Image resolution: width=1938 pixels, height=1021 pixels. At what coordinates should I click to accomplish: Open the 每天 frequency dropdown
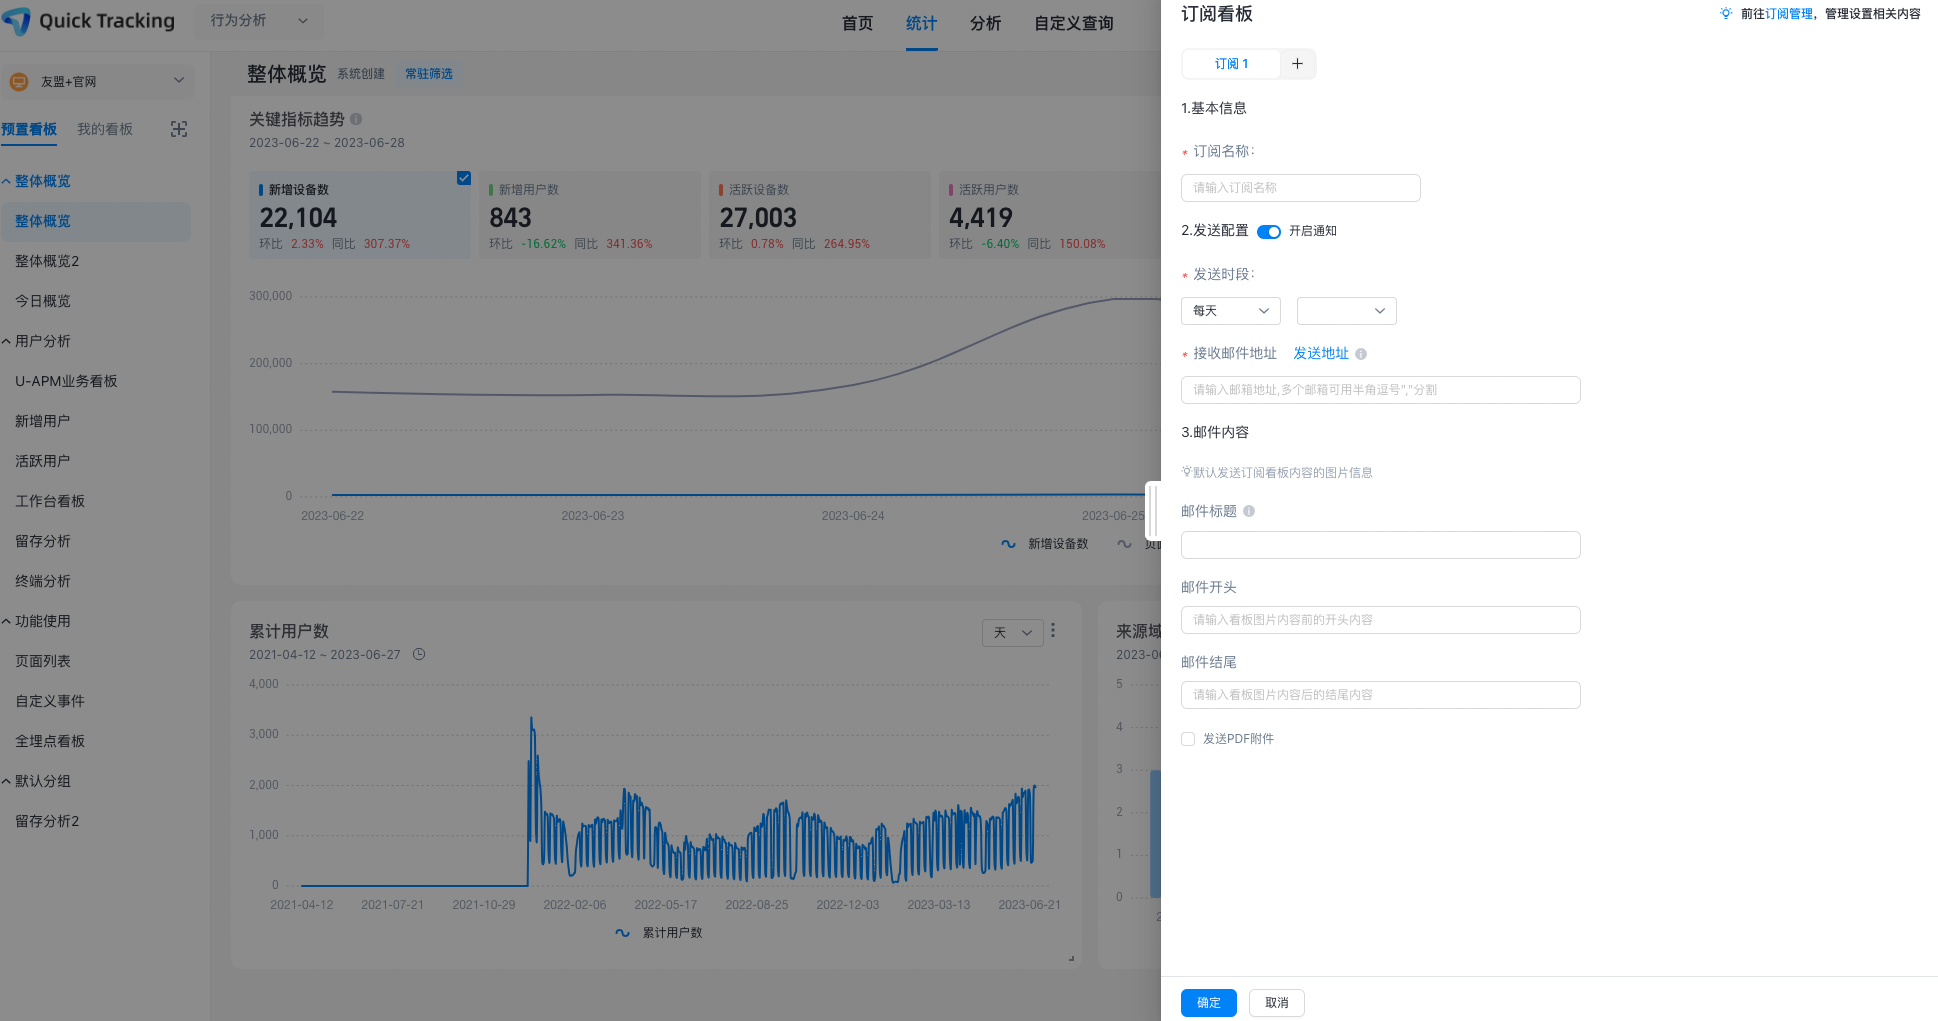1231,311
